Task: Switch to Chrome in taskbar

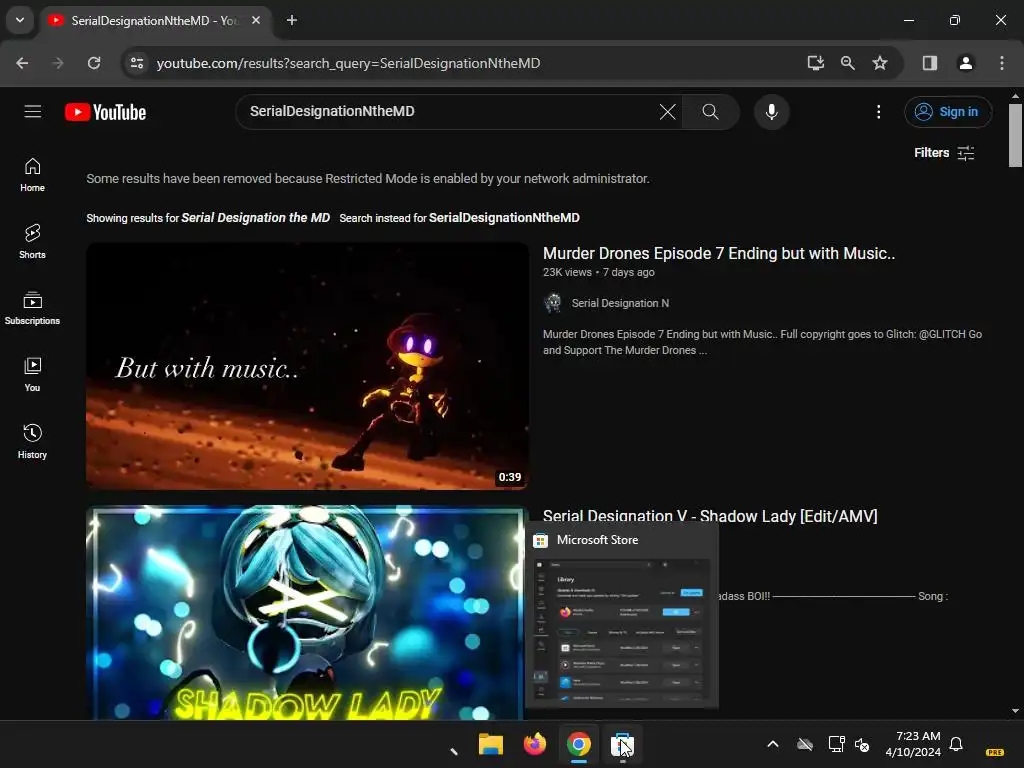Action: click(579, 744)
